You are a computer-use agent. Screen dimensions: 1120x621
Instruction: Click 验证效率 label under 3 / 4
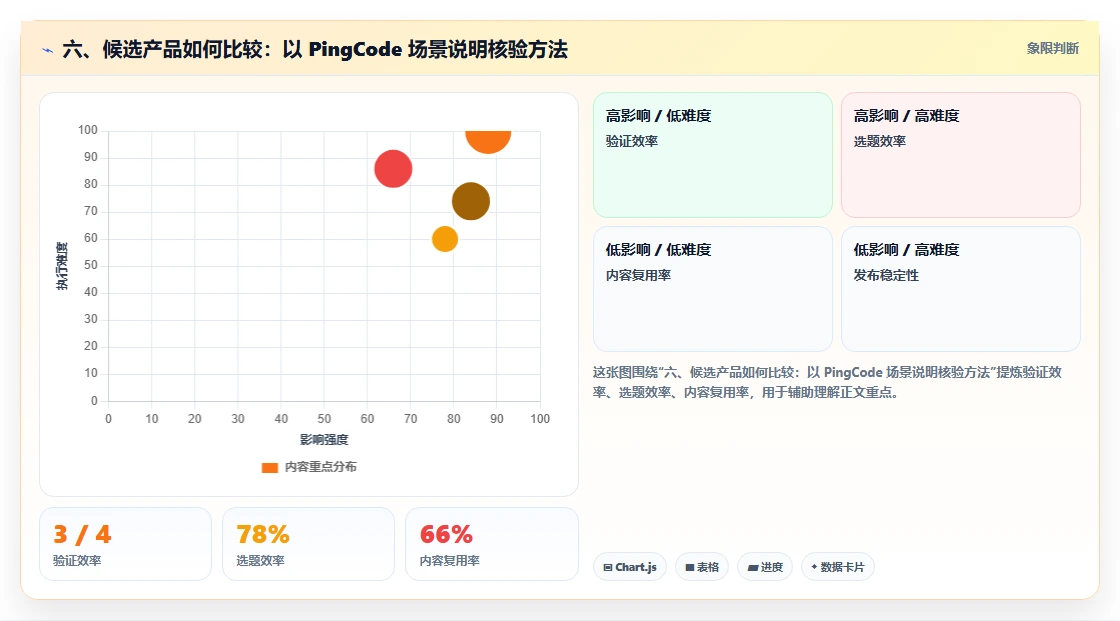[x=77, y=561]
